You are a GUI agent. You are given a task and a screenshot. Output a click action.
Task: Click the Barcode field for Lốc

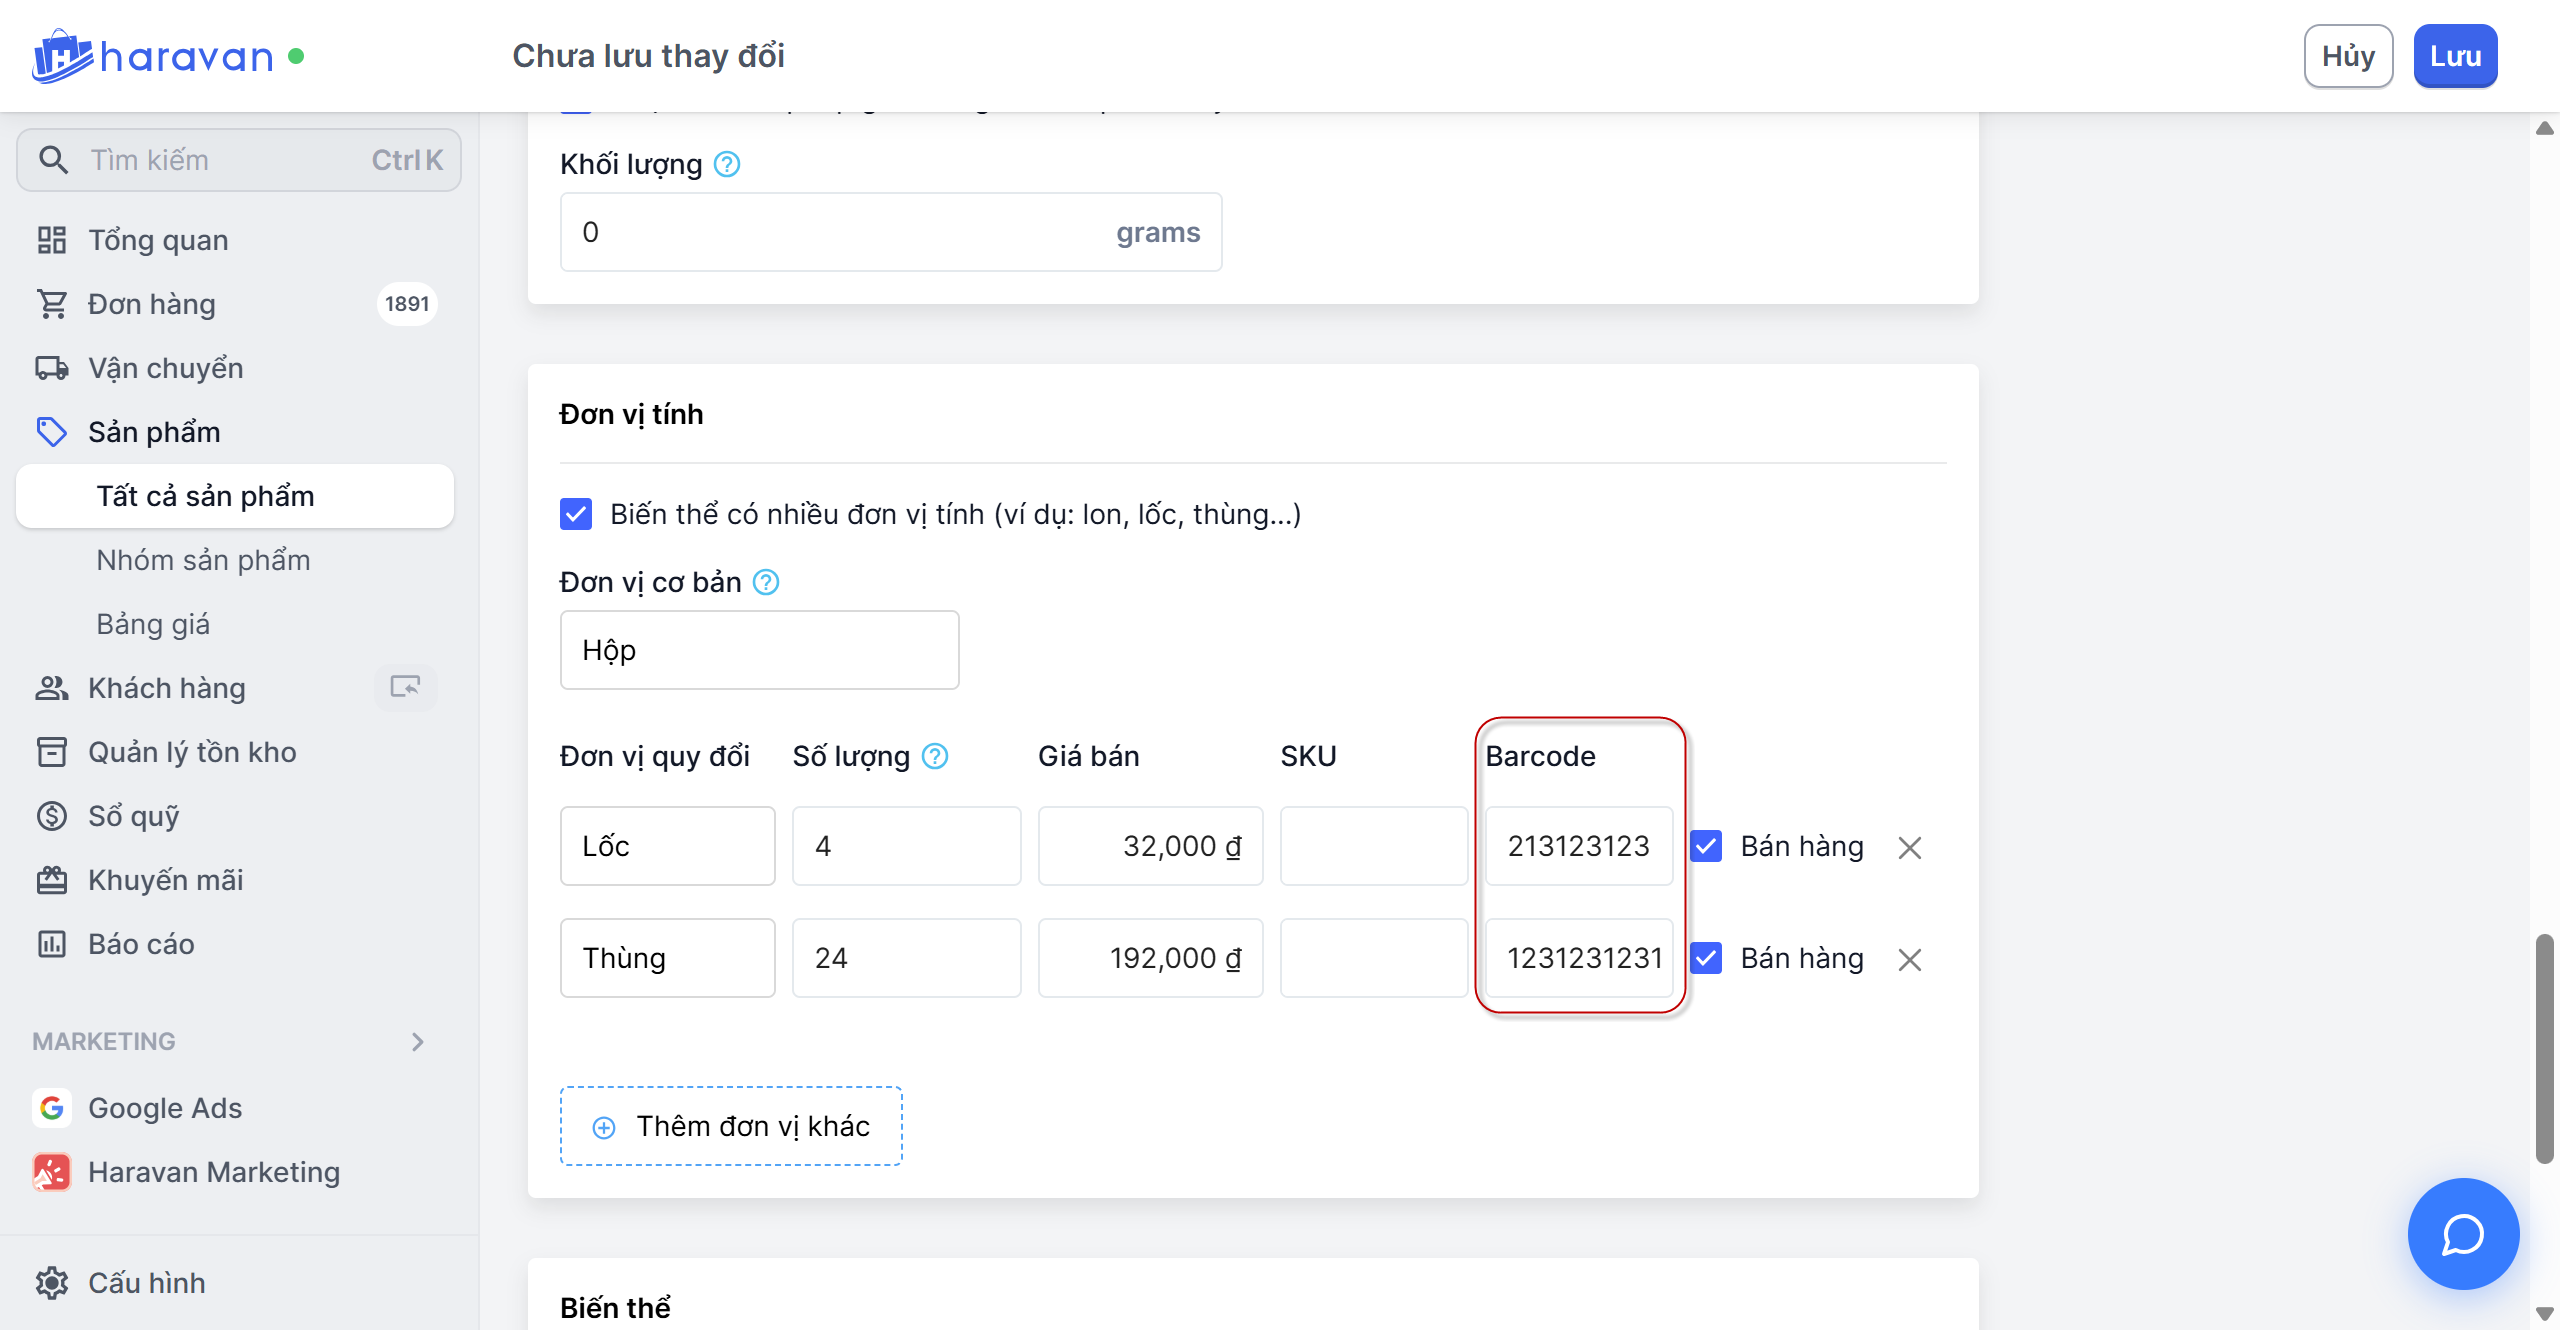[x=1578, y=846]
